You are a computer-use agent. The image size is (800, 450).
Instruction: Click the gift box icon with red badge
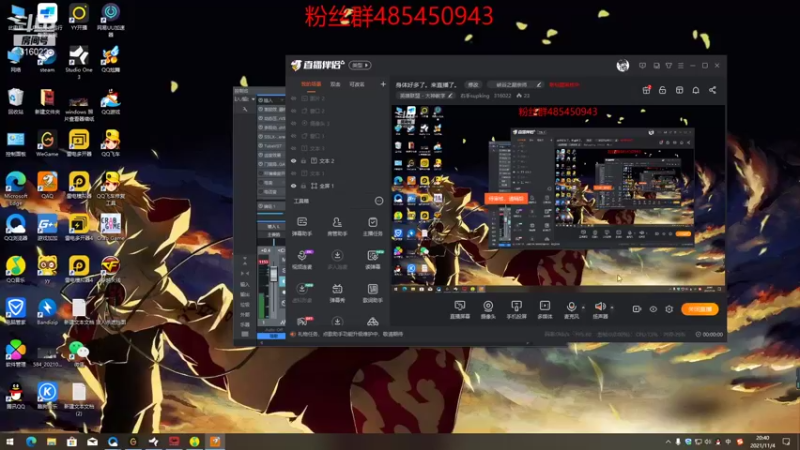click(646, 90)
